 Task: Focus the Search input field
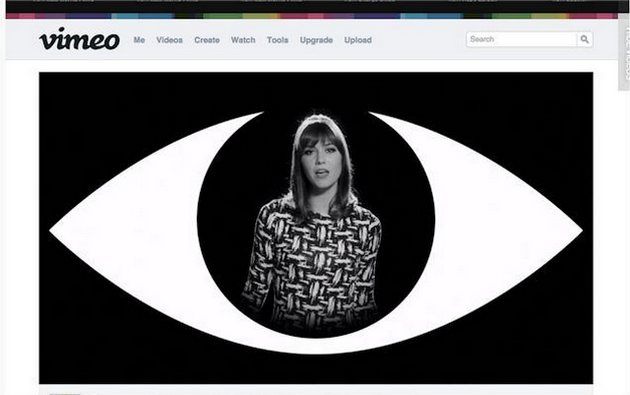point(522,39)
